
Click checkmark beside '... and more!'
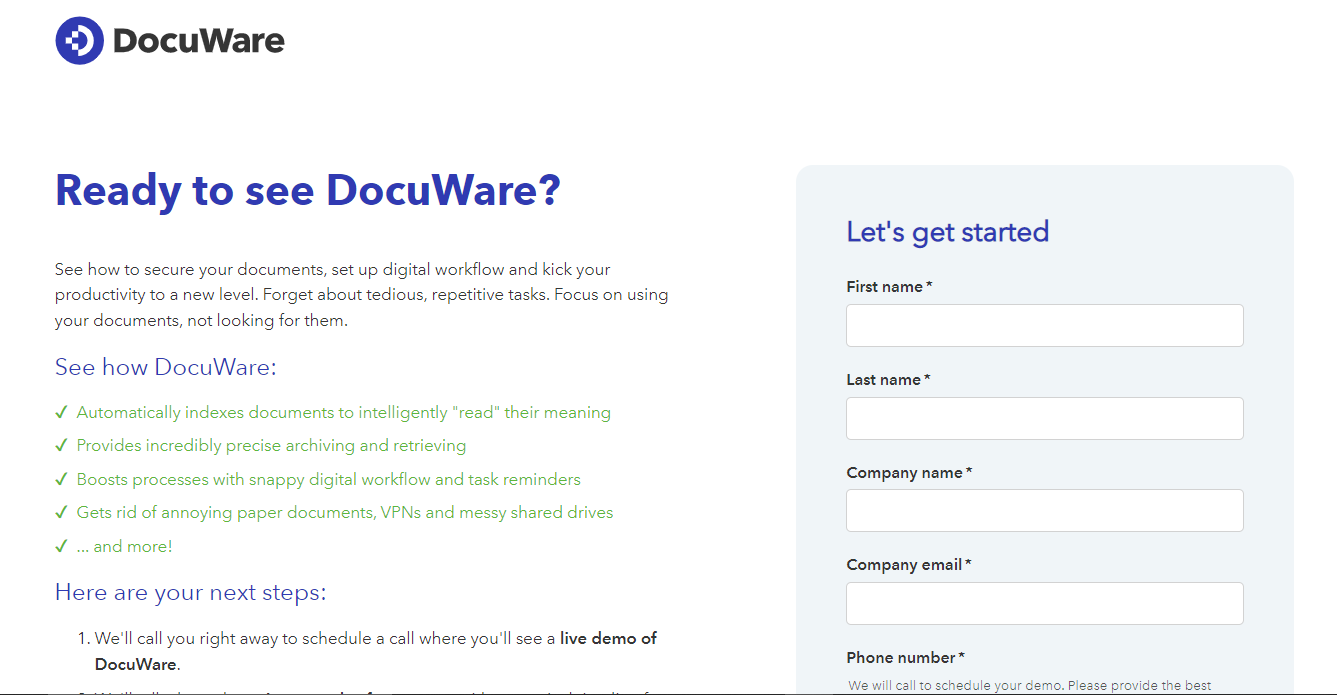pyautogui.click(x=62, y=546)
